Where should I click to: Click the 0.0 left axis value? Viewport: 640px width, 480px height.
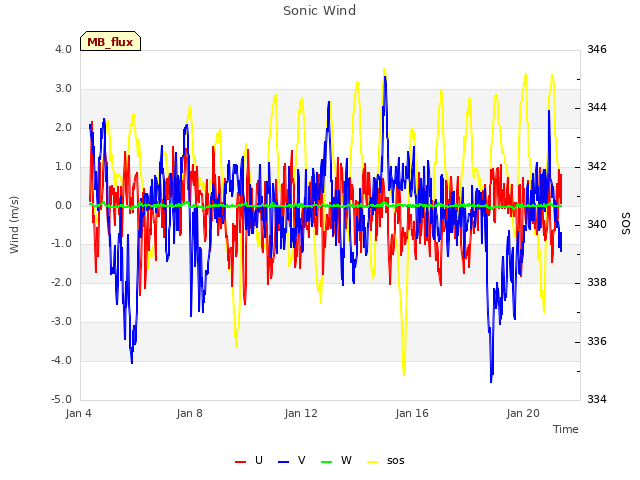tap(63, 205)
